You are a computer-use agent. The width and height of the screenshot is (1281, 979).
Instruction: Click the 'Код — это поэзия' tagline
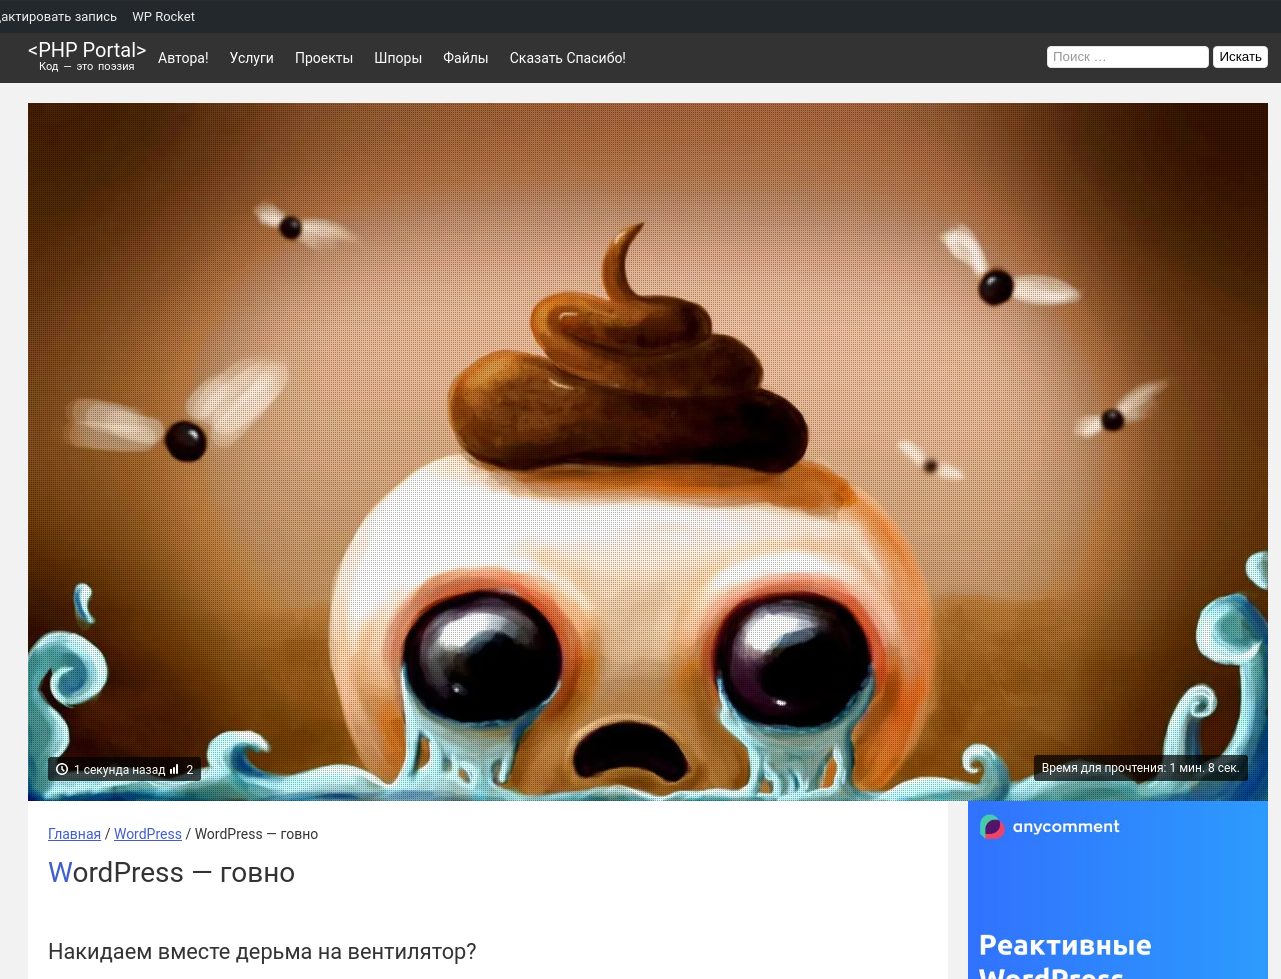87,67
